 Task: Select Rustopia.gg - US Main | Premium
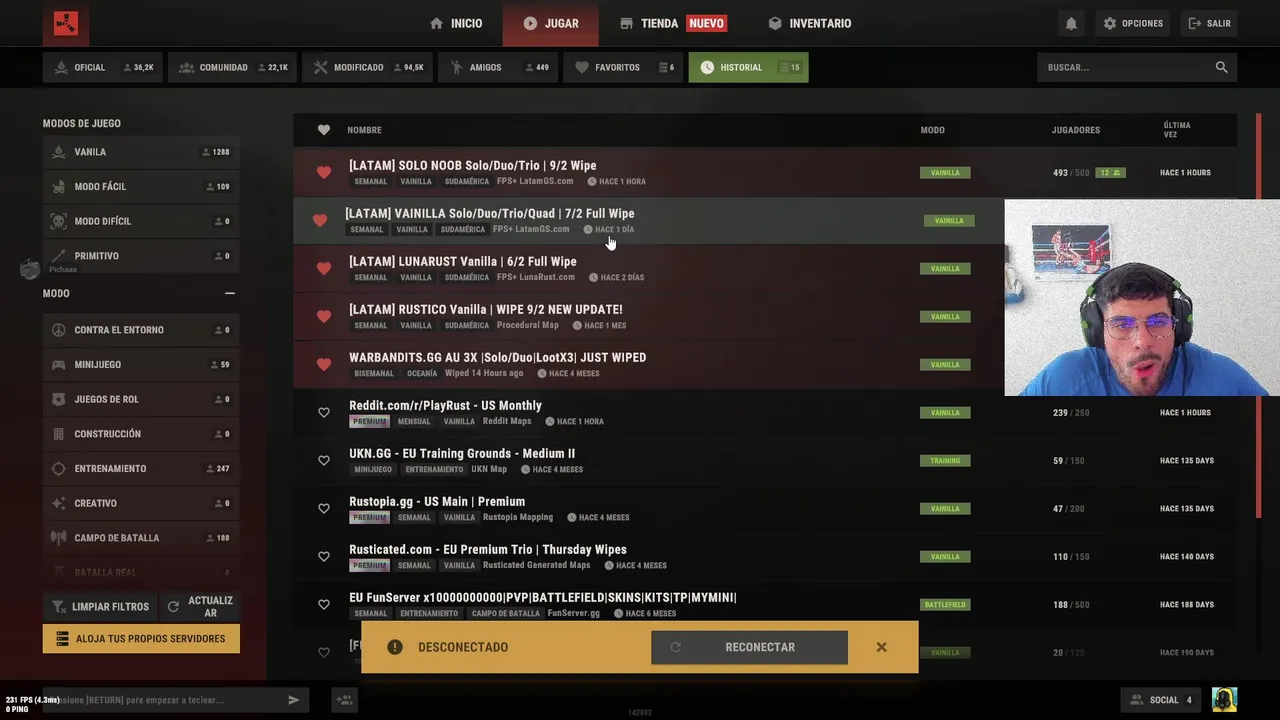coord(765,508)
